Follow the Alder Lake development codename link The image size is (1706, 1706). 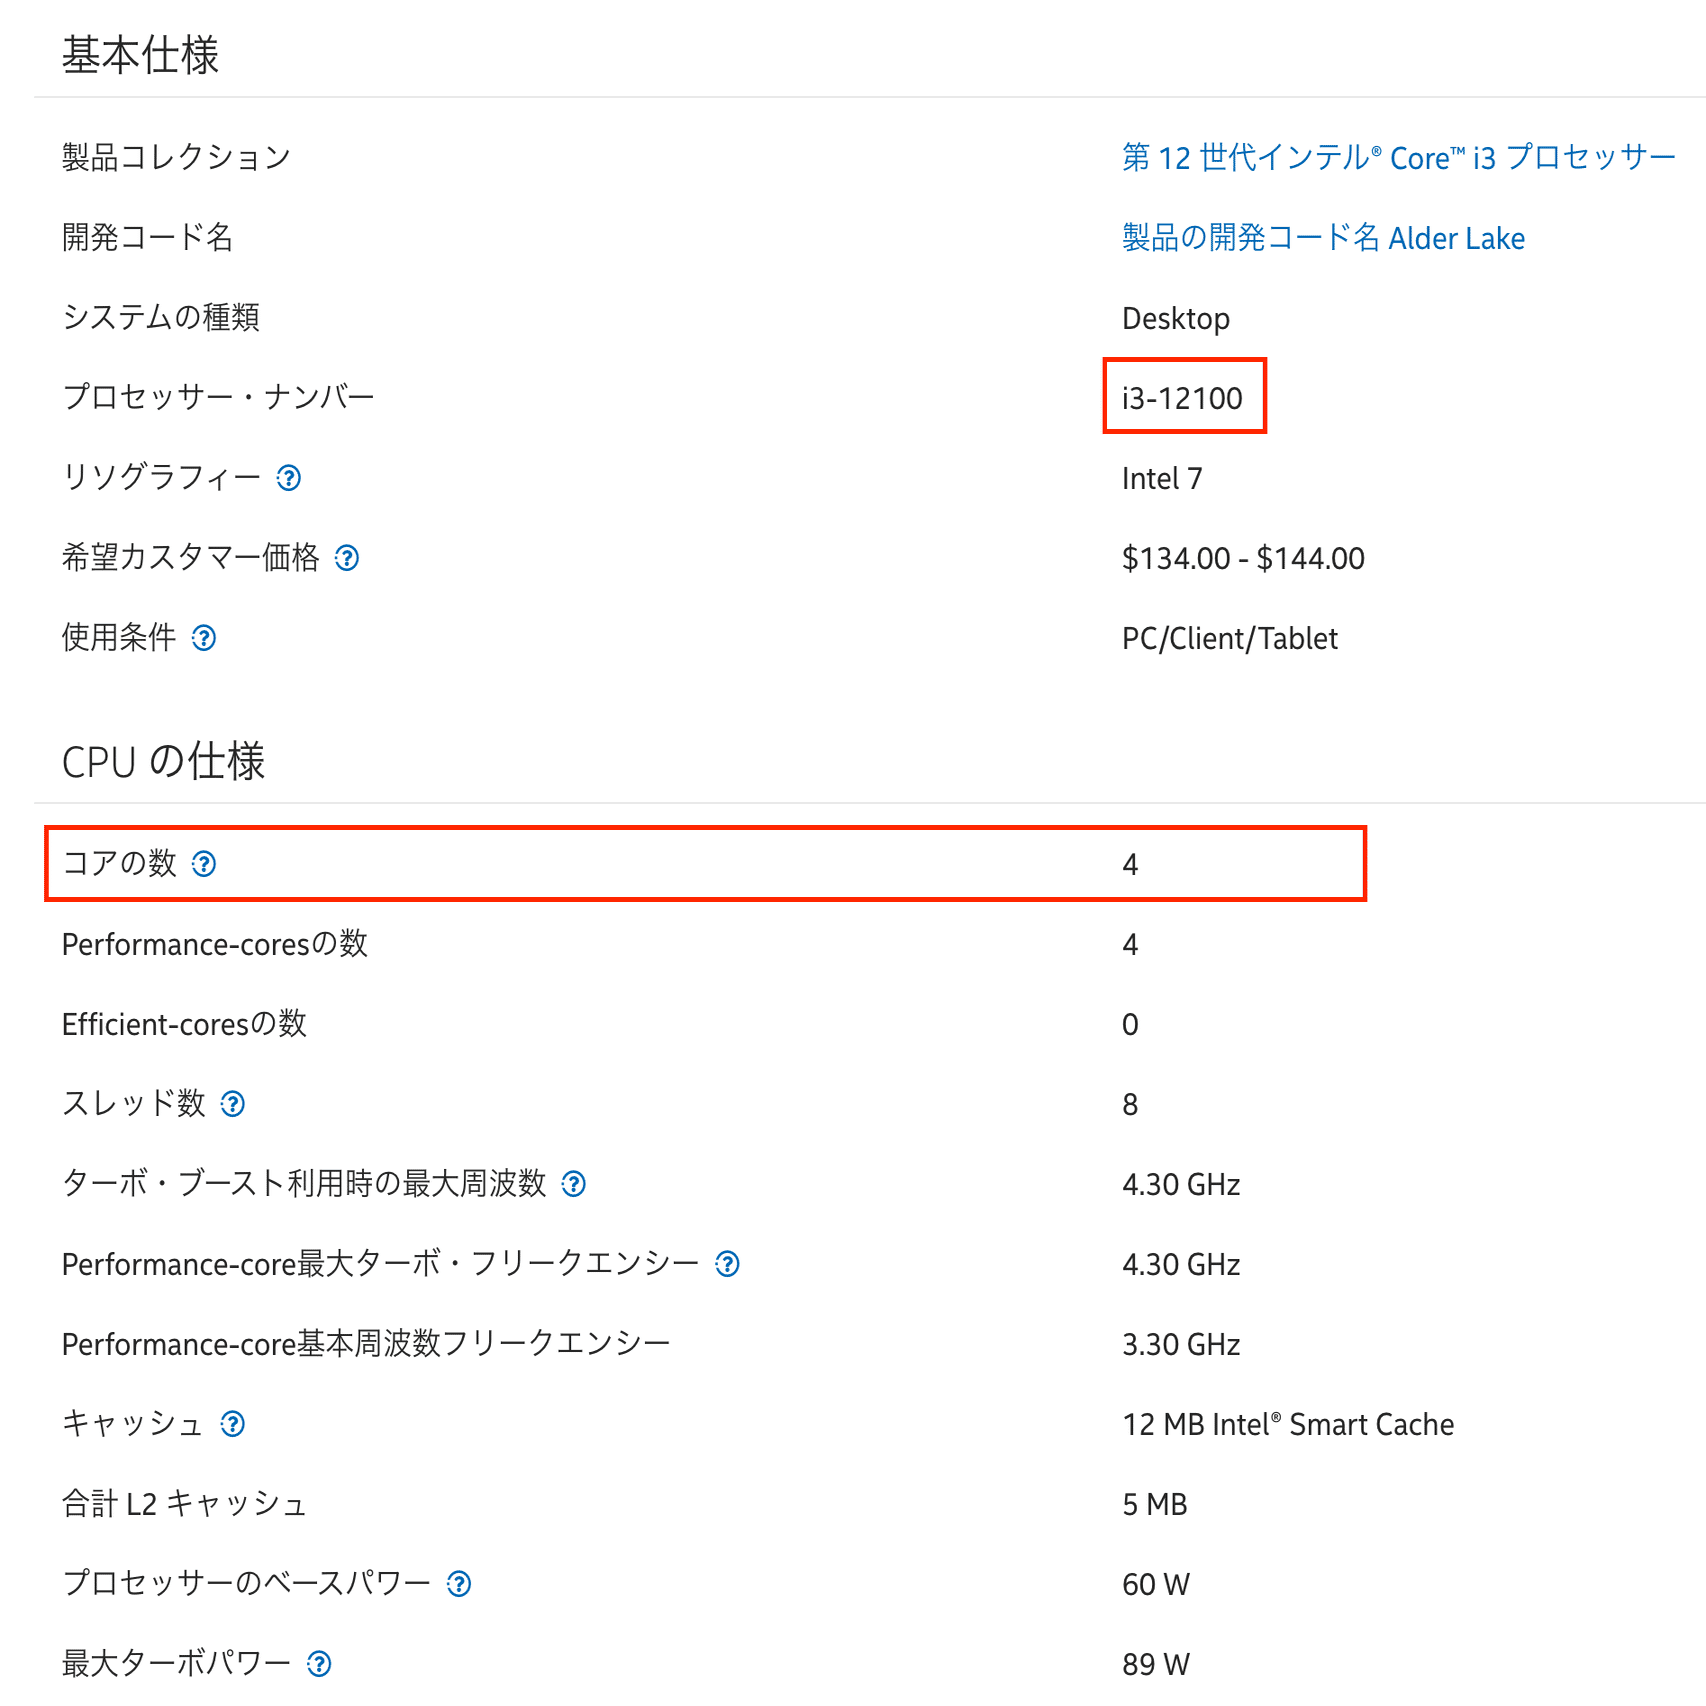pos(1323,238)
